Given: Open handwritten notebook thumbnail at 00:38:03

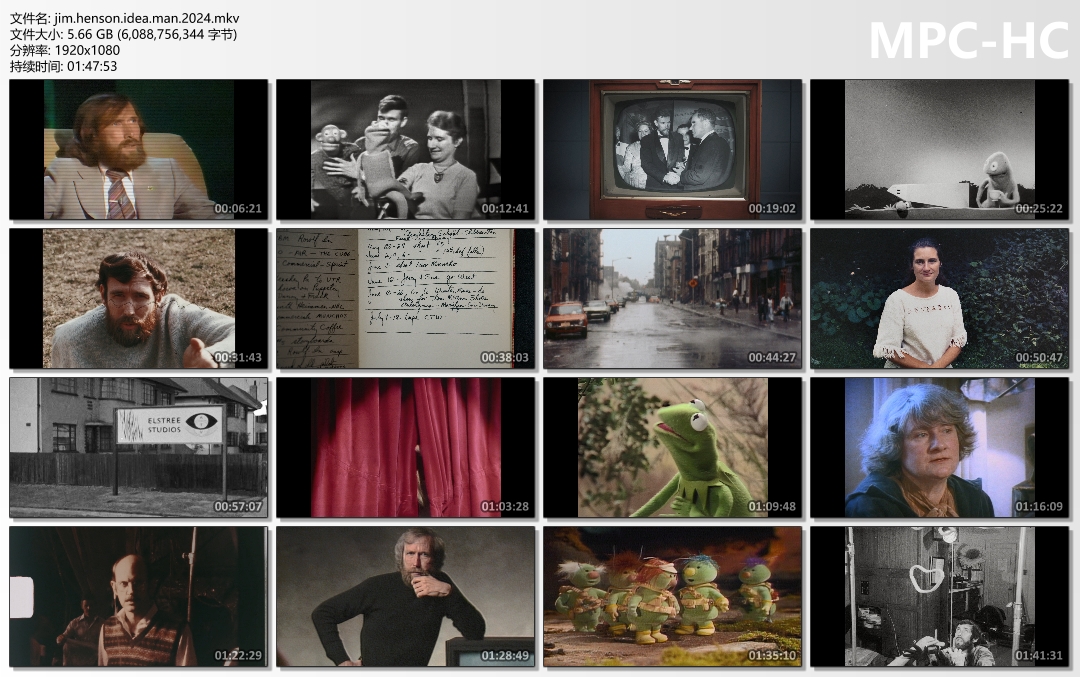Looking at the screenshot, I should [405, 298].
